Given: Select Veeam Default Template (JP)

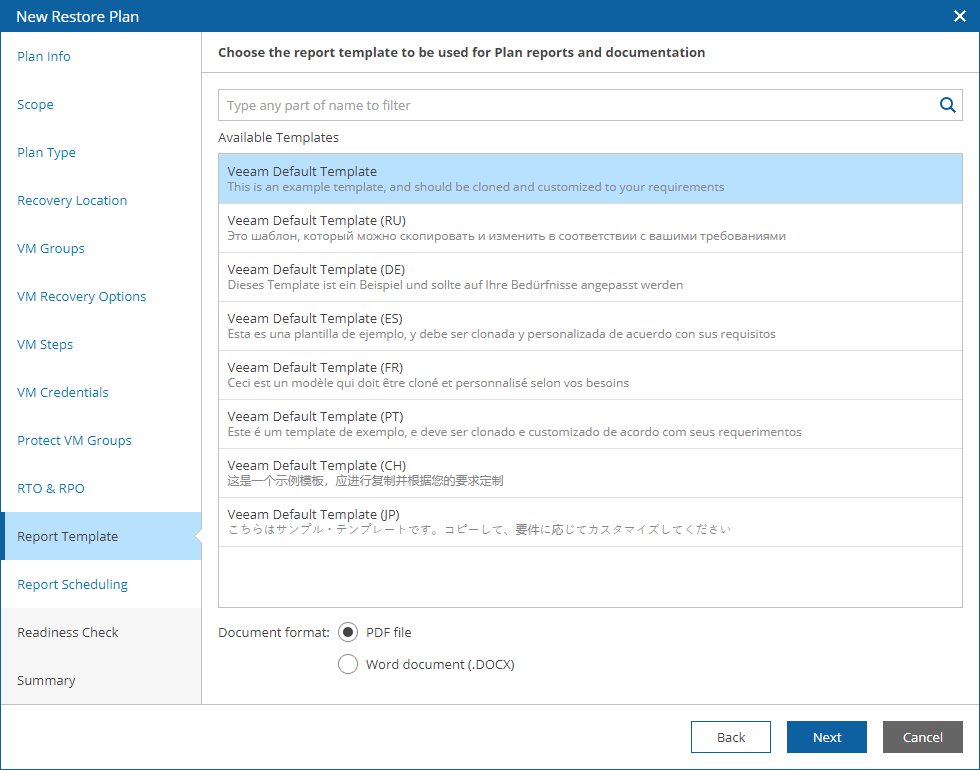Looking at the screenshot, I should [590, 522].
